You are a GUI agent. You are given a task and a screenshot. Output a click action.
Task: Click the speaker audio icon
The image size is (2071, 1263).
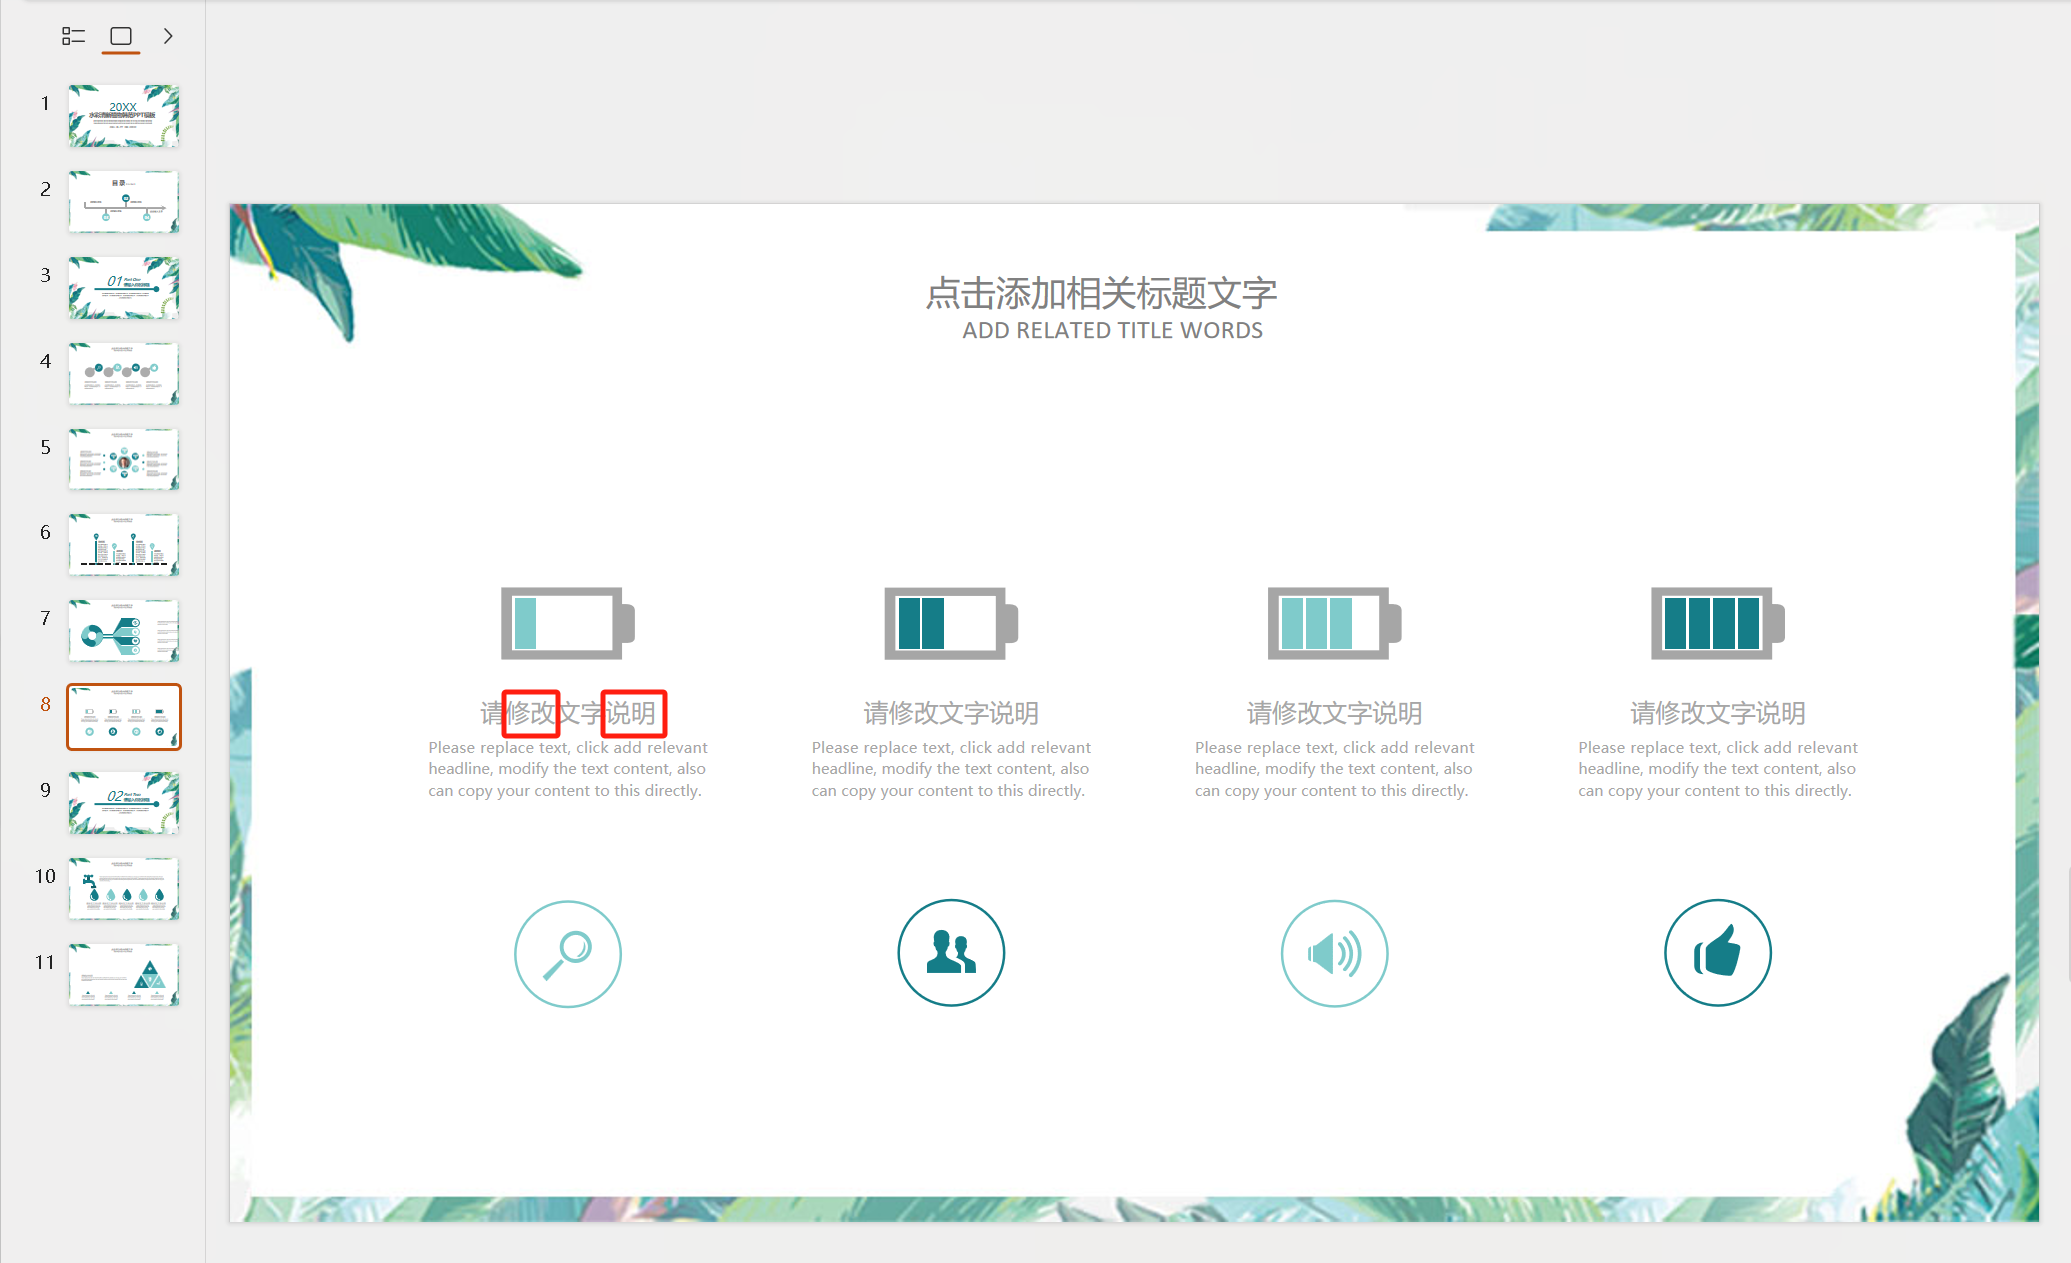point(1334,953)
